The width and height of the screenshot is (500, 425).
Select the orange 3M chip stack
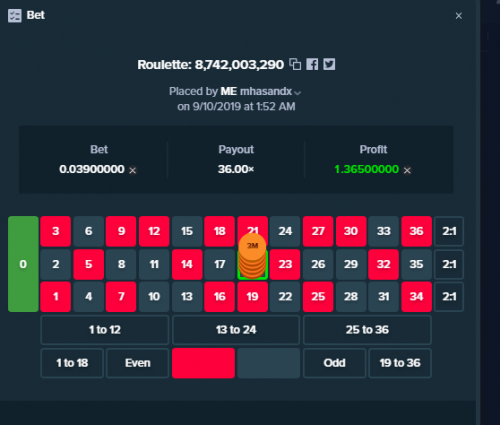coord(253,256)
